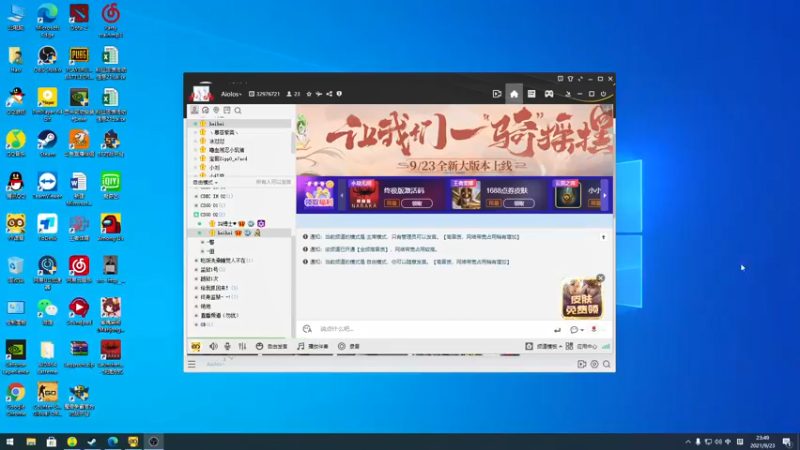Image resolution: width=800 pixels, height=450 pixels.
Task: Open the hamburger menu at bottom-left
Action: click(x=192, y=364)
